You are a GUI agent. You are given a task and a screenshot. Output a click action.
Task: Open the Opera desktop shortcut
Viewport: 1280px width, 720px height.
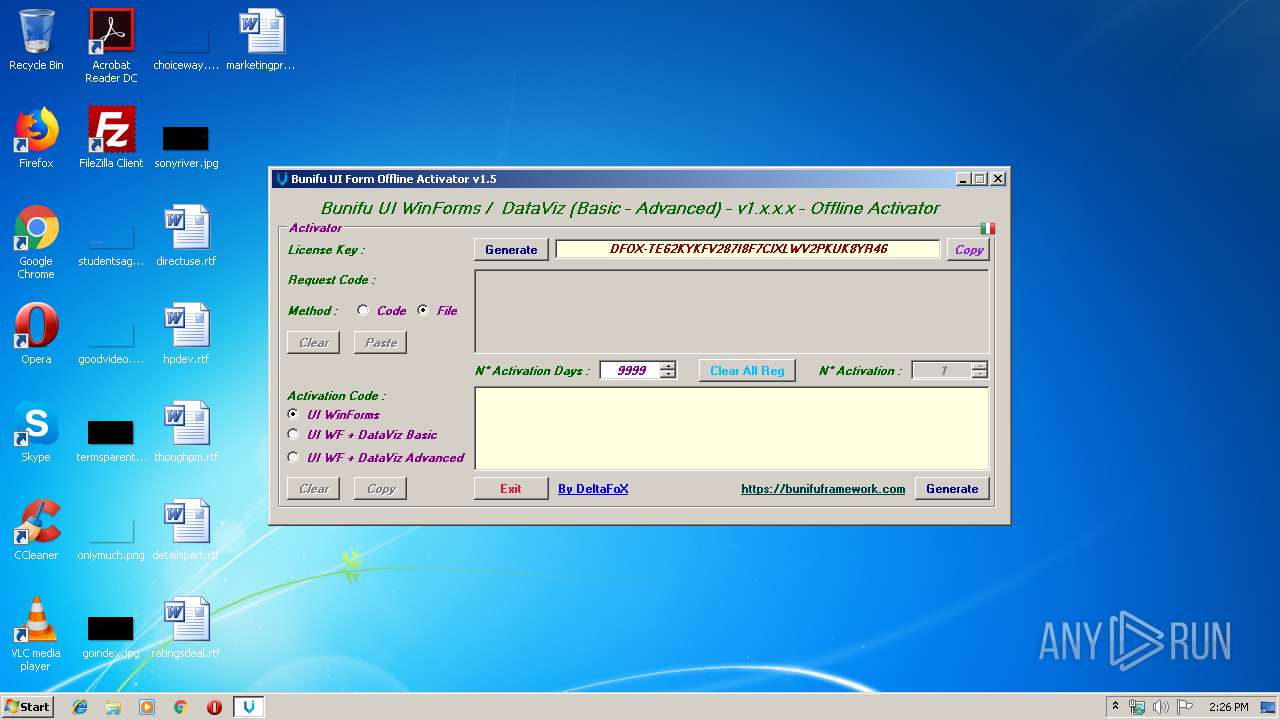[36, 334]
